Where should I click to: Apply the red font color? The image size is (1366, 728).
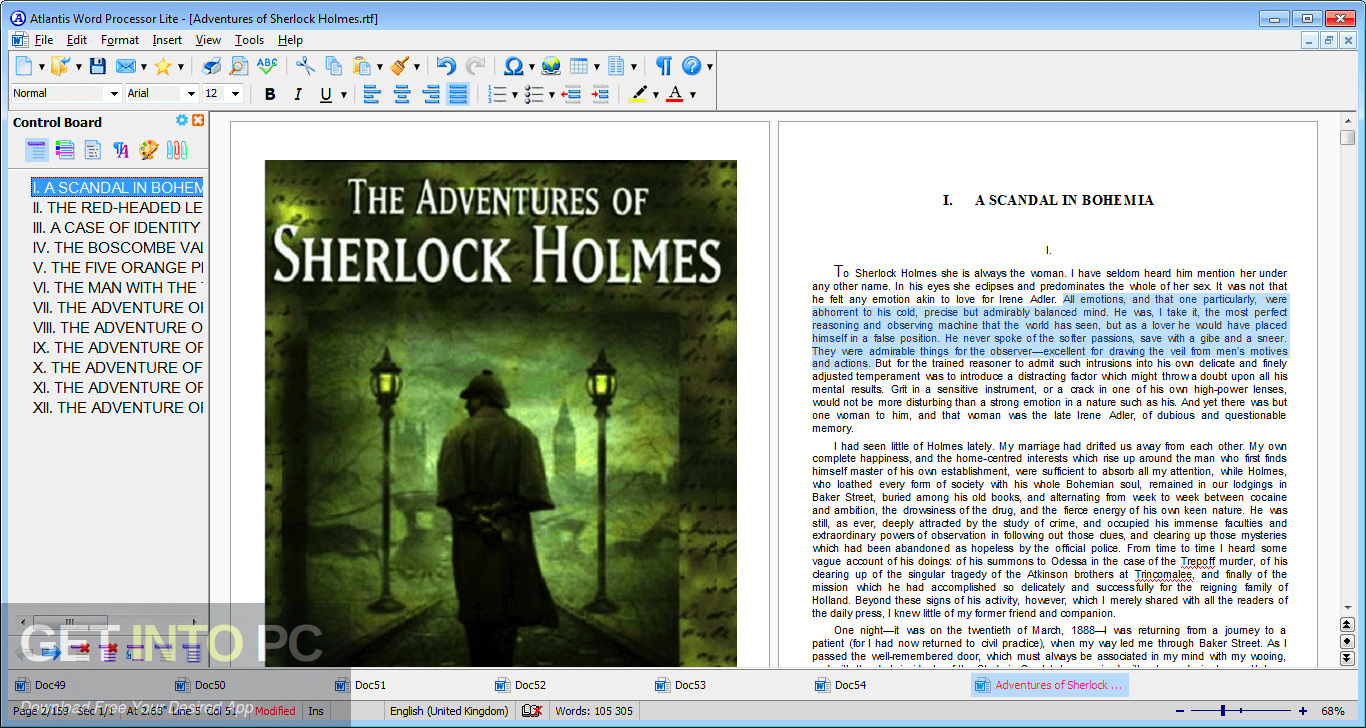click(x=675, y=94)
